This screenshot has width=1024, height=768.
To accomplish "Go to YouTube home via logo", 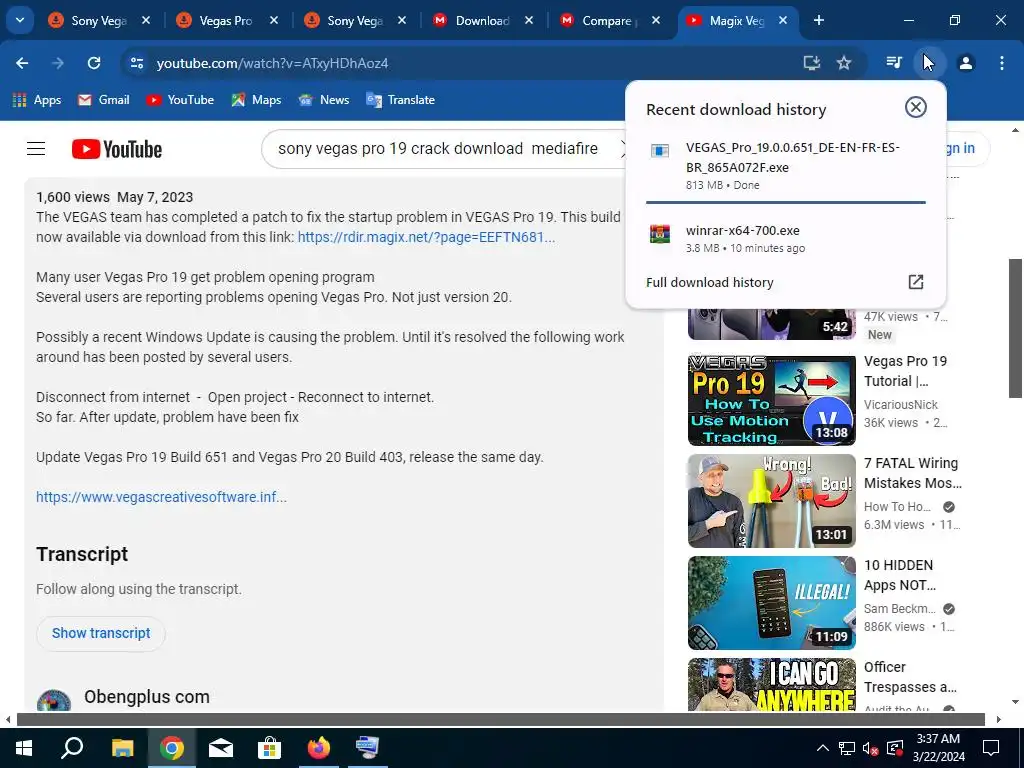I will 118,149.
